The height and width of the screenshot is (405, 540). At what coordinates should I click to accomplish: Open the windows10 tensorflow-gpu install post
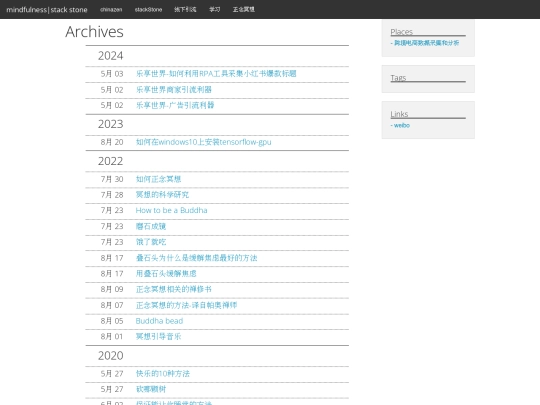tap(204, 142)
